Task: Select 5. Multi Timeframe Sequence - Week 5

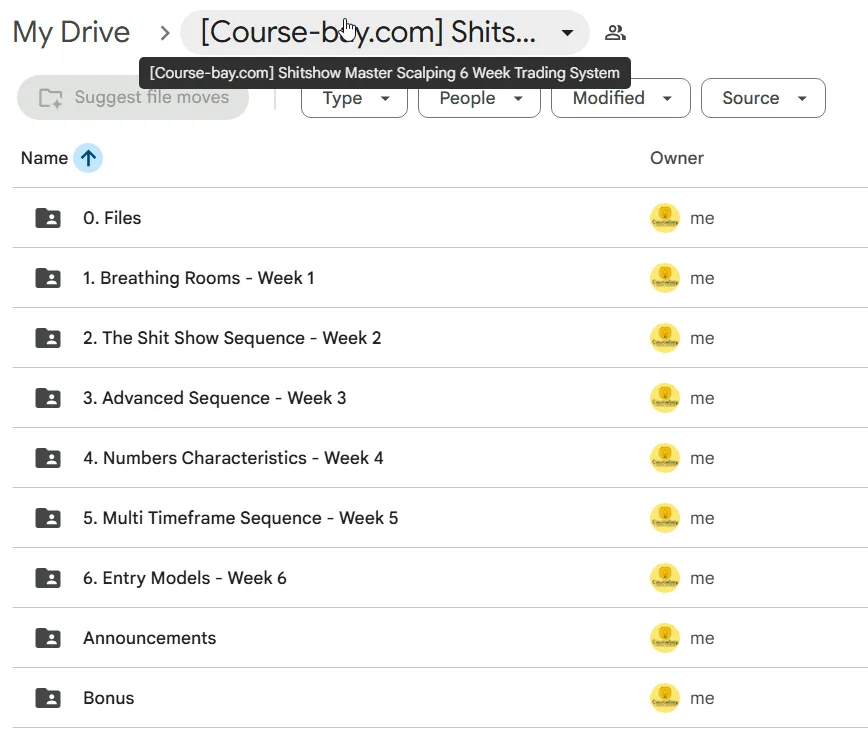Action: 240,518
